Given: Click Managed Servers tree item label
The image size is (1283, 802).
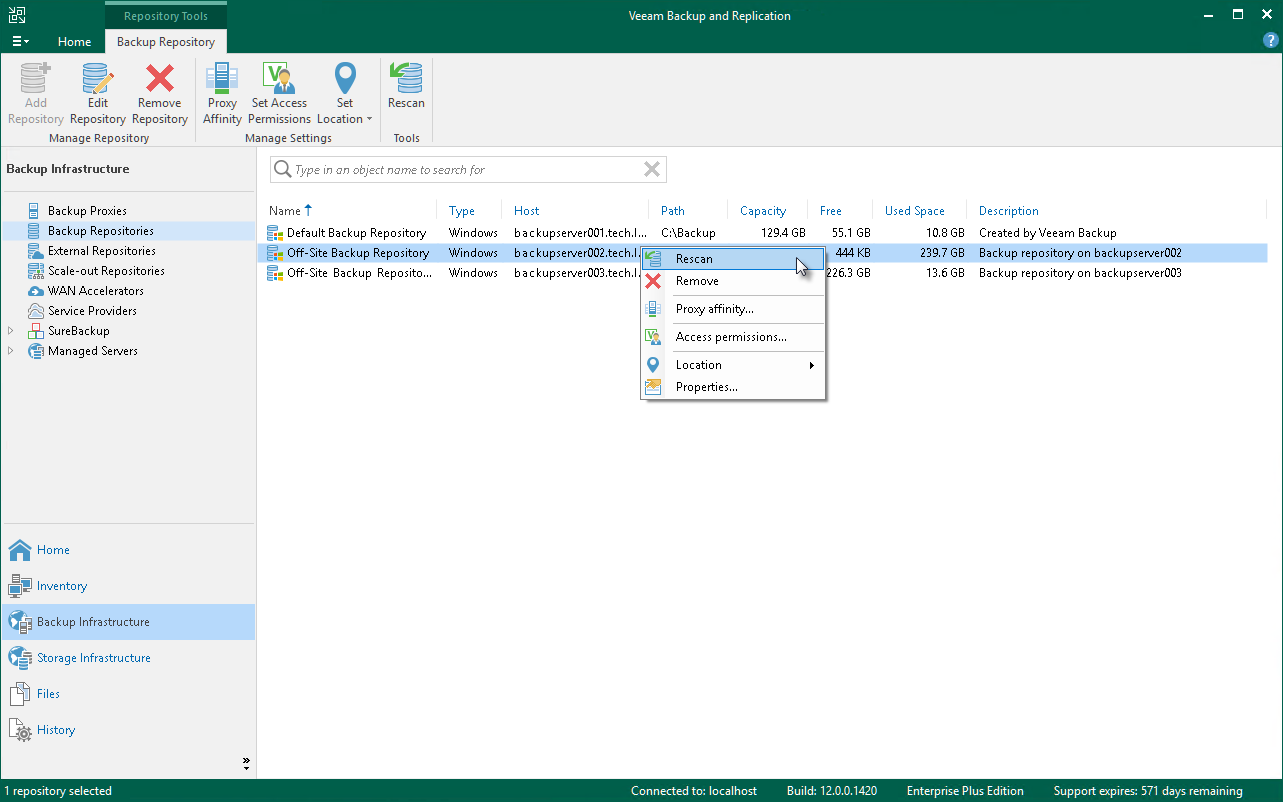Looking at the screenshot, I should coord(93,351).
